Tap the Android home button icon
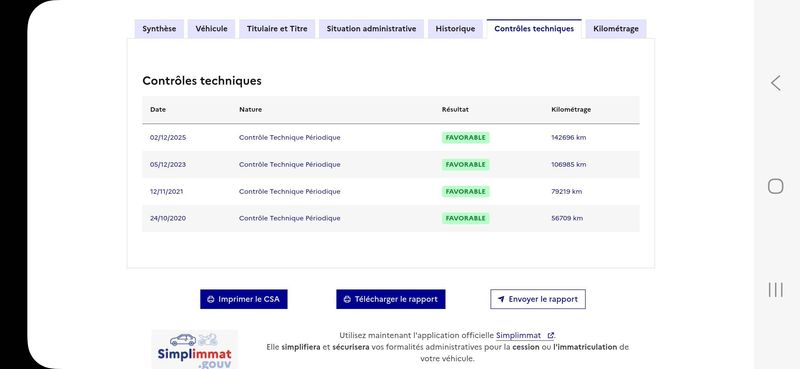 [x=776, y=186]
